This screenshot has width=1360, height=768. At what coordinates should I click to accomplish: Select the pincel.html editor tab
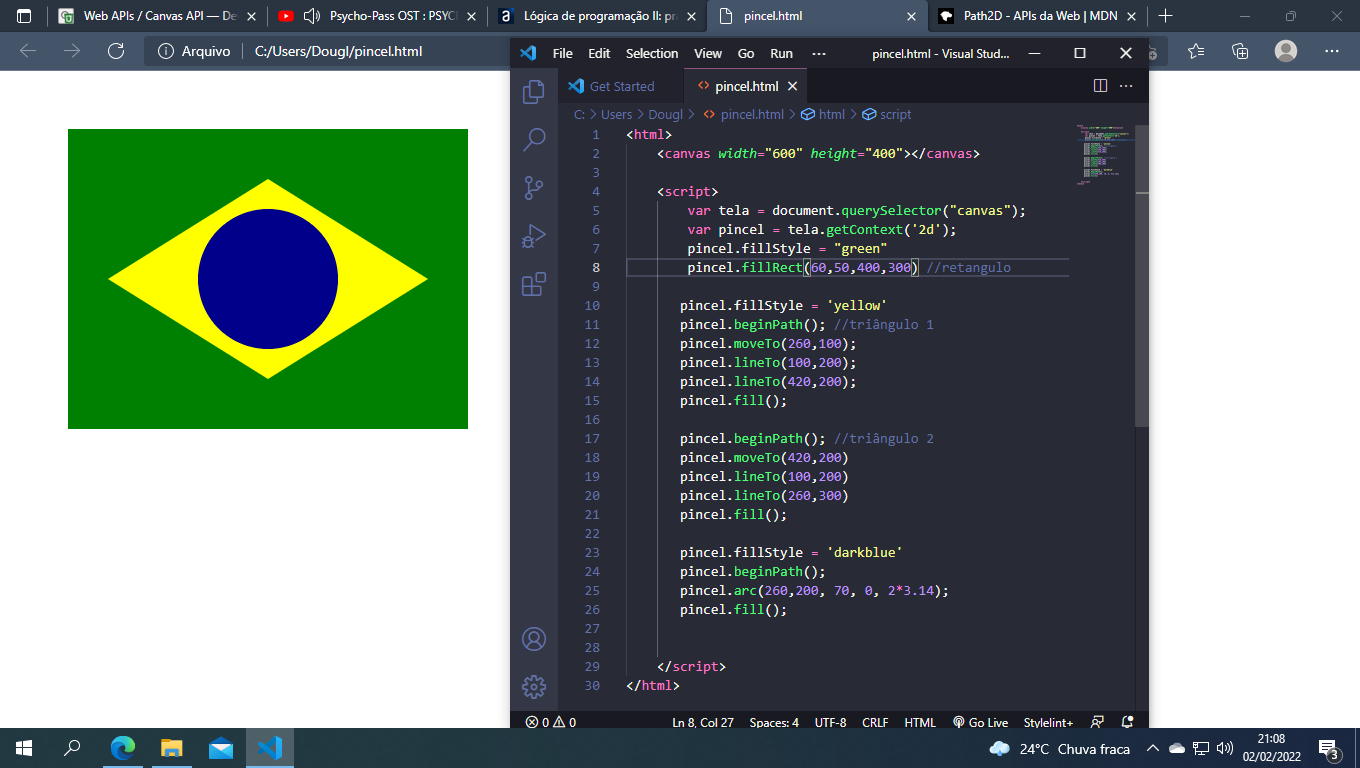tap(746, 86)
